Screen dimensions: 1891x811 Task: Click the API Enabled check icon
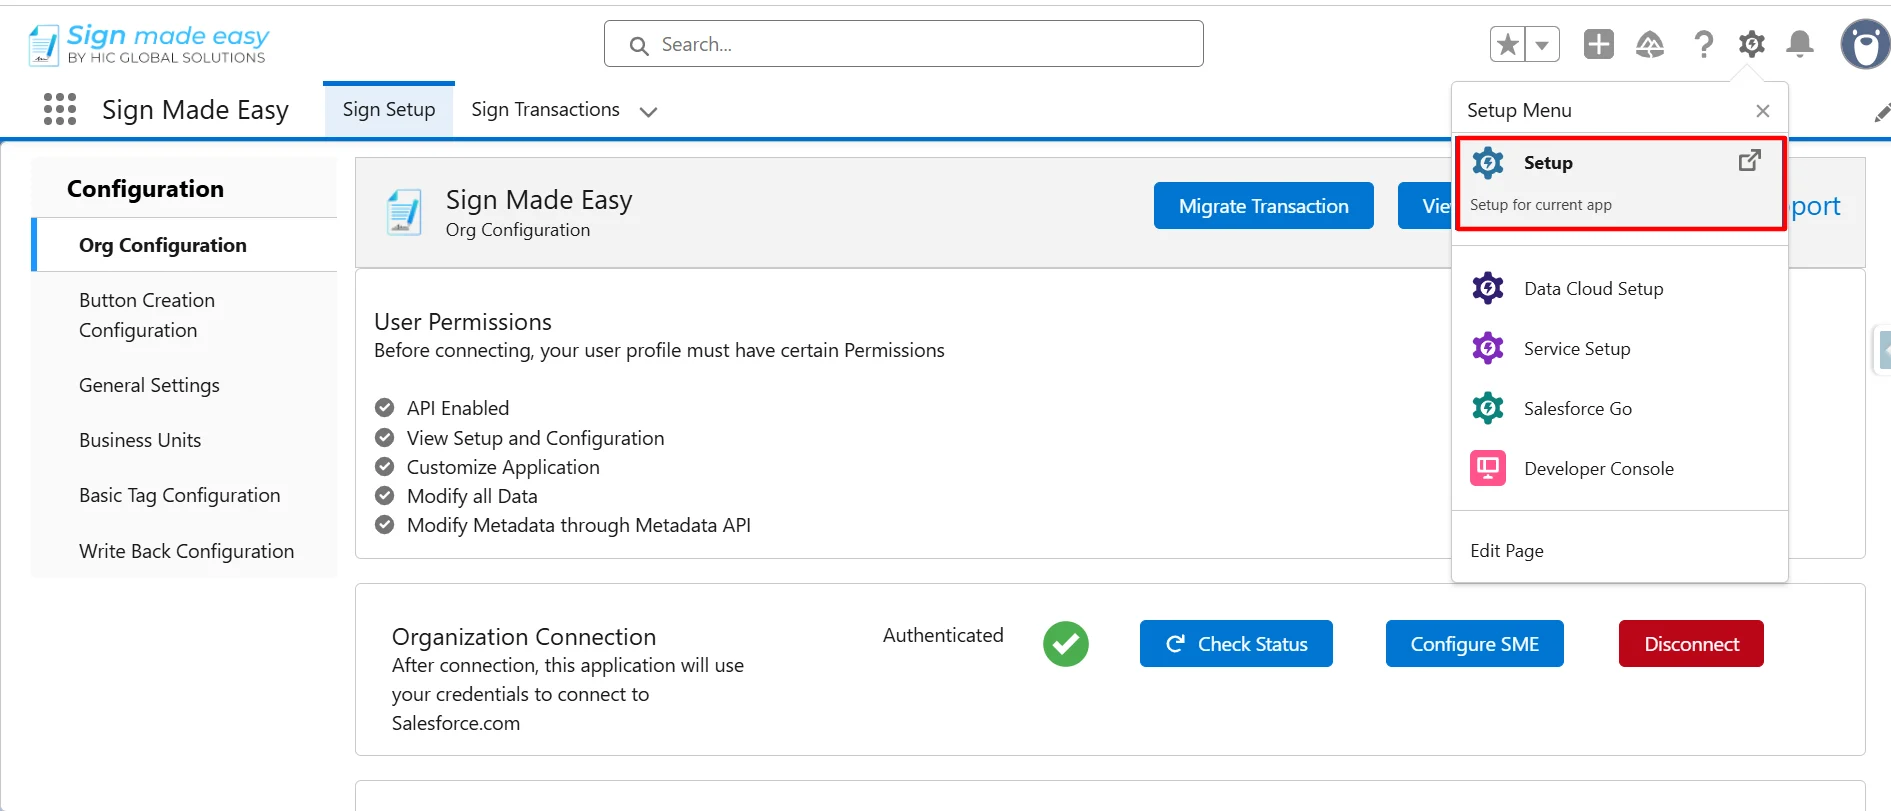coord(384,408)
